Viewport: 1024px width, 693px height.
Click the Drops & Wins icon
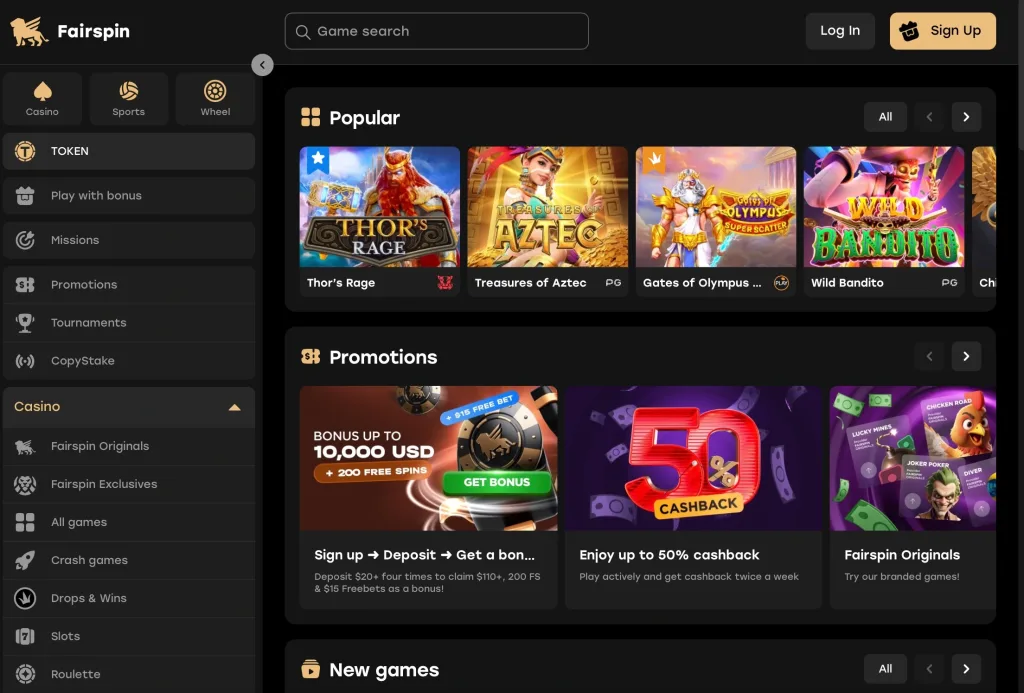[x=25, y=598]
